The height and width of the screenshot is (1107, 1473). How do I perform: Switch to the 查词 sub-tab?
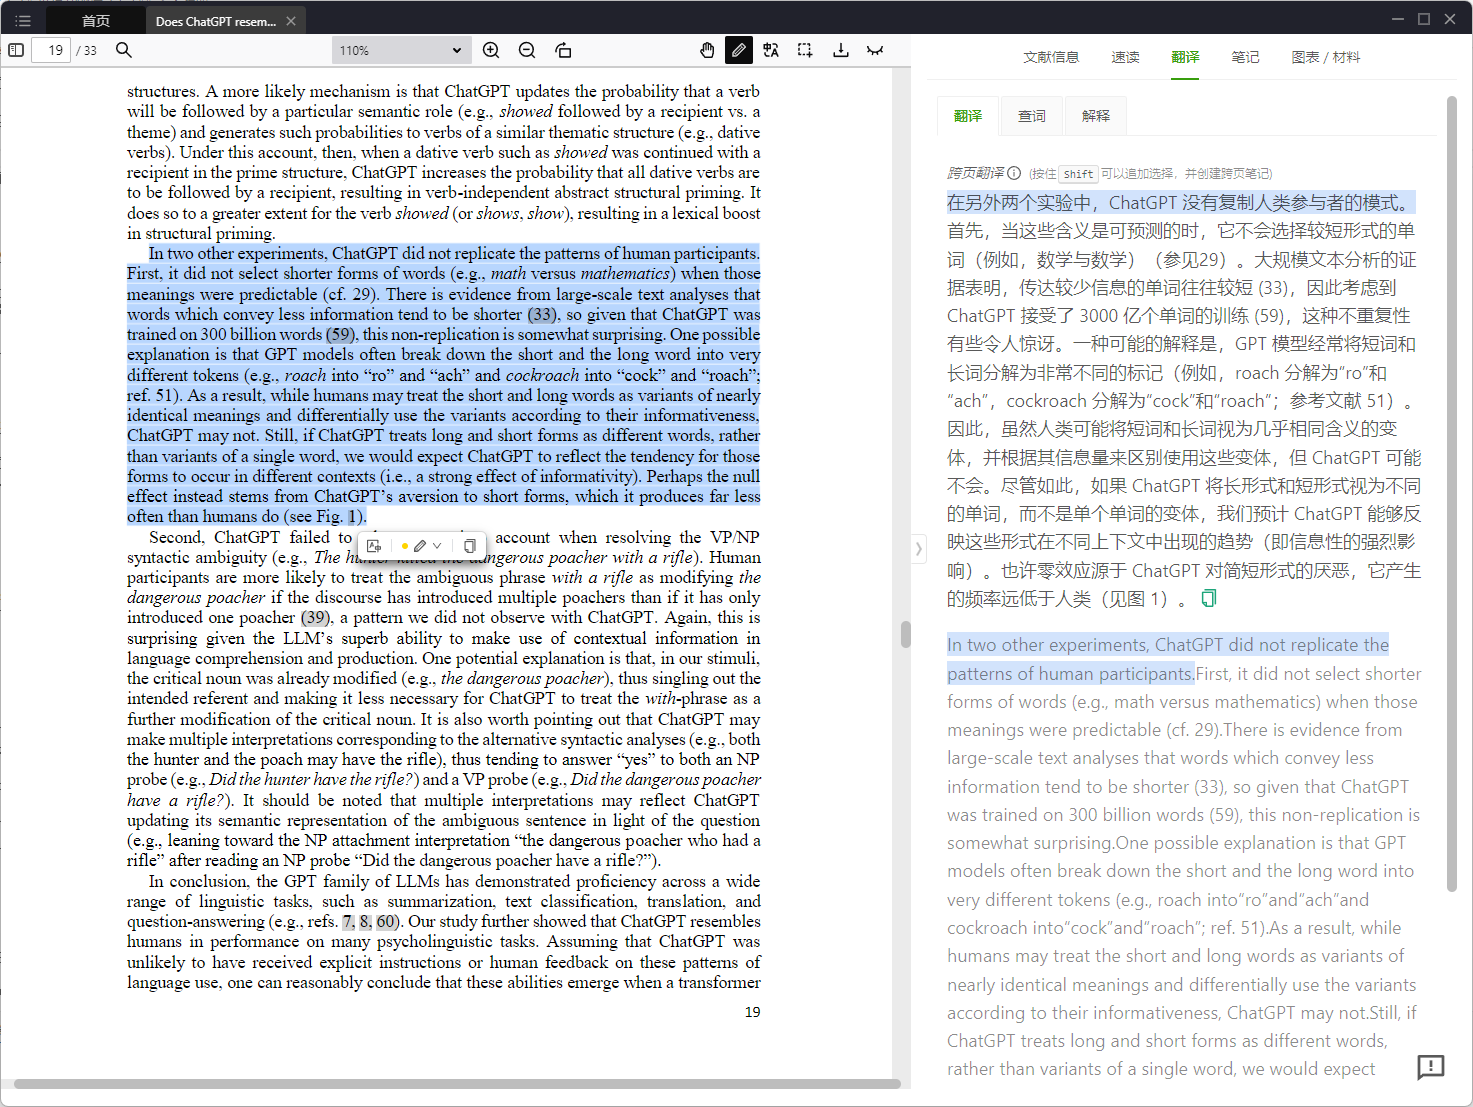pos(1032,116)
